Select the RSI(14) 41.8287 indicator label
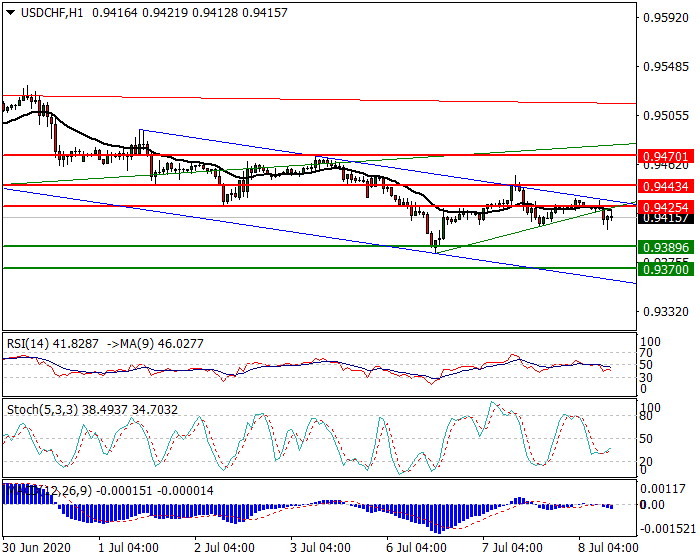Screen dimensions: 700x560 52,343
